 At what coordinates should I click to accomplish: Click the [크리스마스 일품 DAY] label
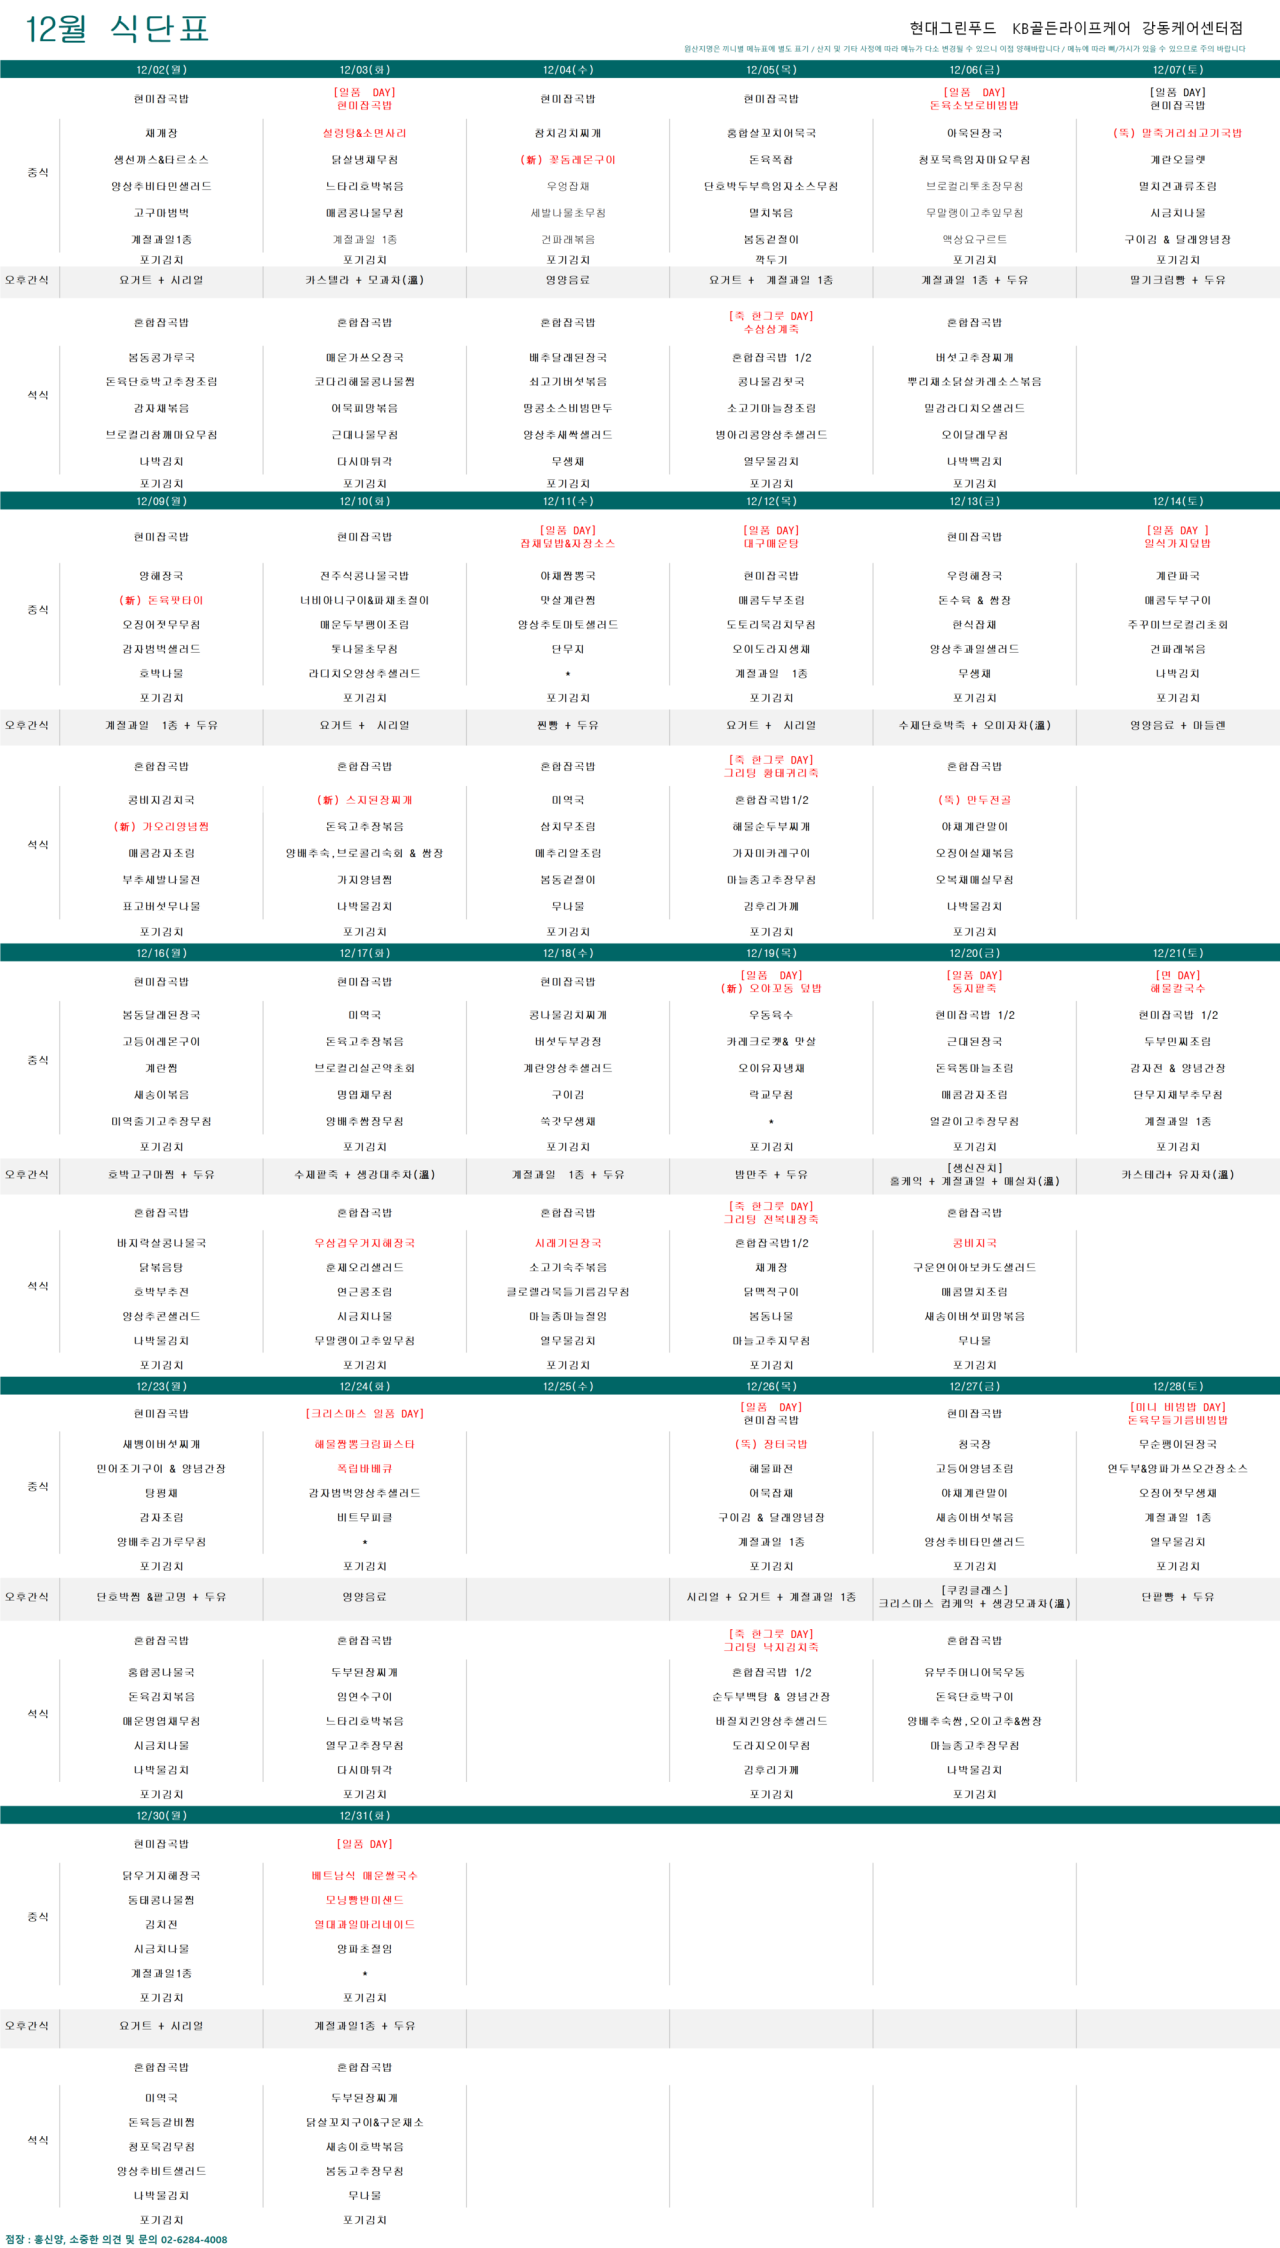[365, 1414]
